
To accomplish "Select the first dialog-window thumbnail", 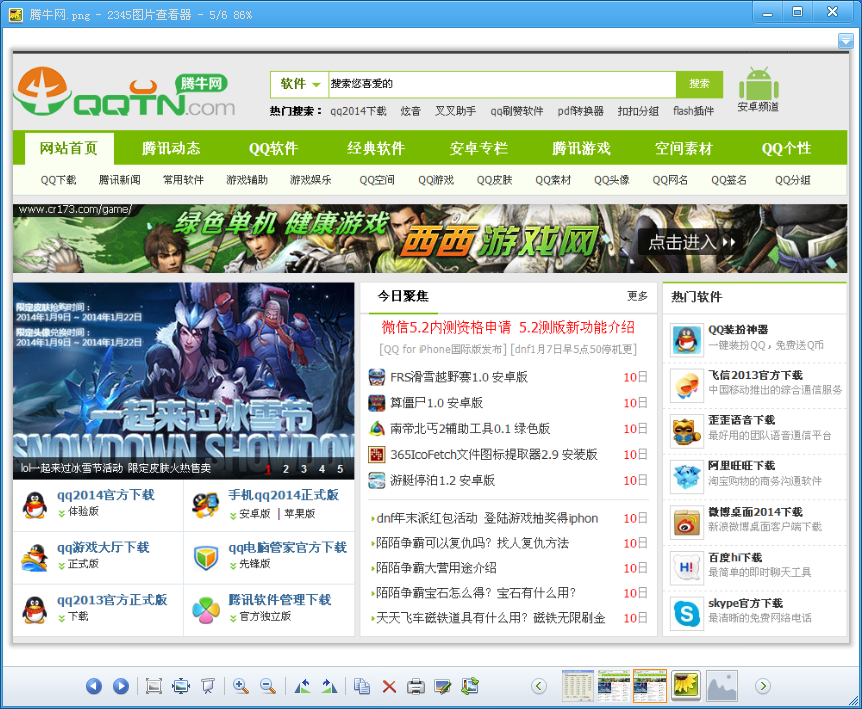I will (x=578, y=686).
